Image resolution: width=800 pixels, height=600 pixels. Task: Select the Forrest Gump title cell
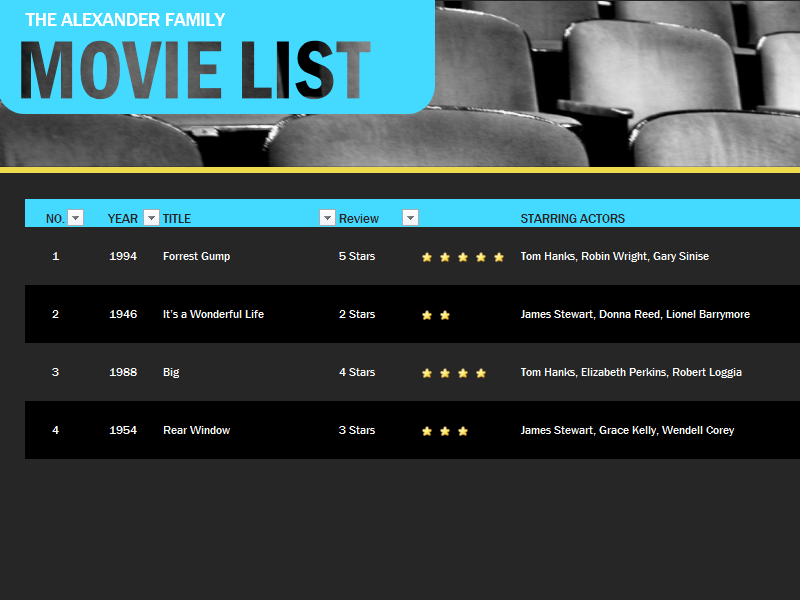[x=196, y=257]
